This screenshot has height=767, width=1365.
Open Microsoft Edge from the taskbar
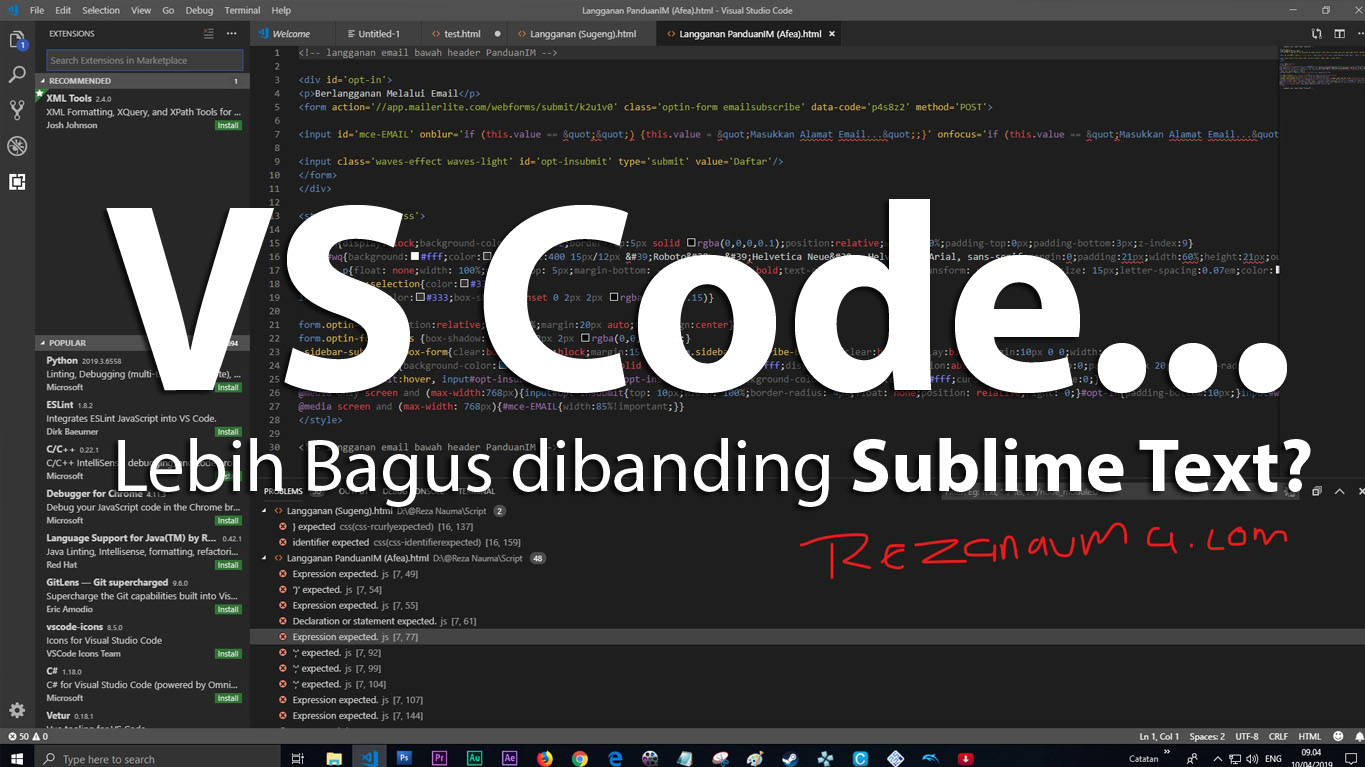pos(615,758)
